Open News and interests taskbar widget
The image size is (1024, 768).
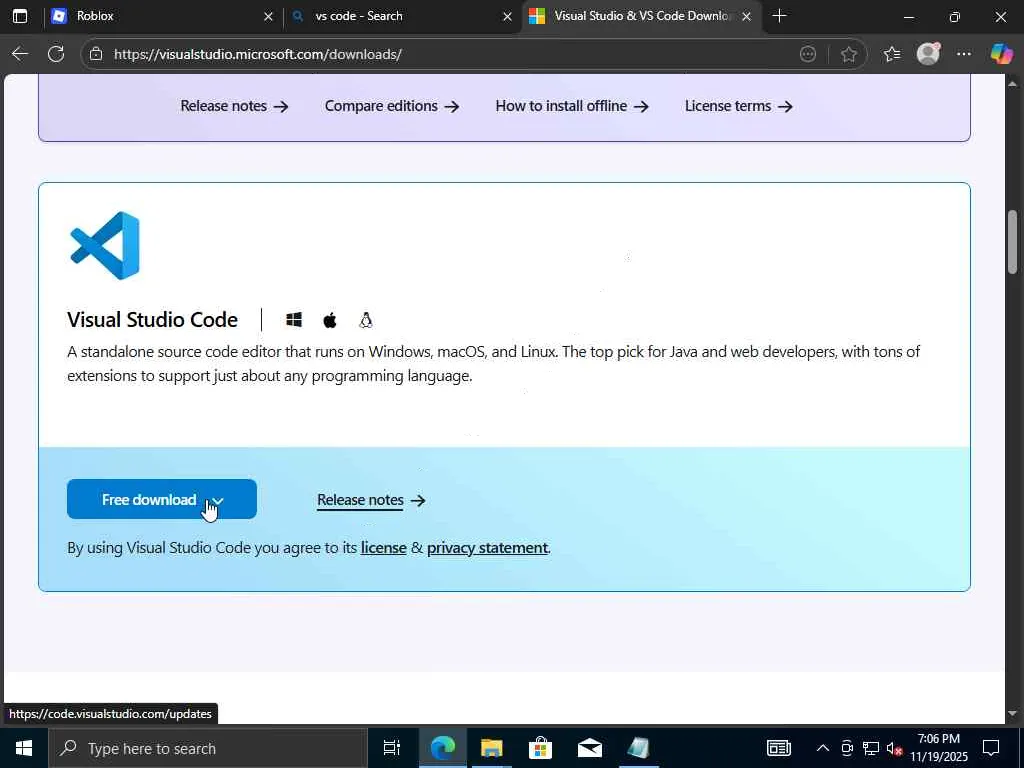point(778,748)
